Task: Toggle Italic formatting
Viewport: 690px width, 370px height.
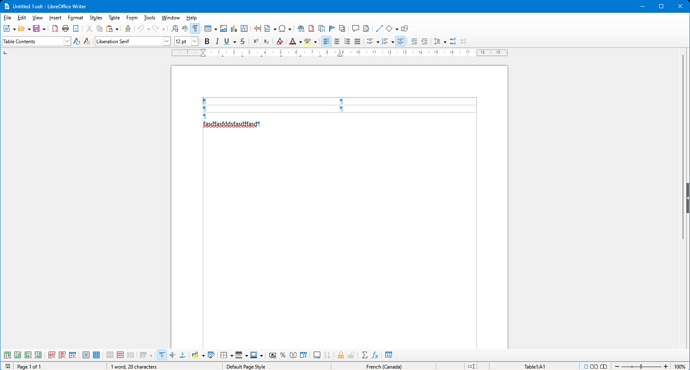Action: click(x=217, y=41)
